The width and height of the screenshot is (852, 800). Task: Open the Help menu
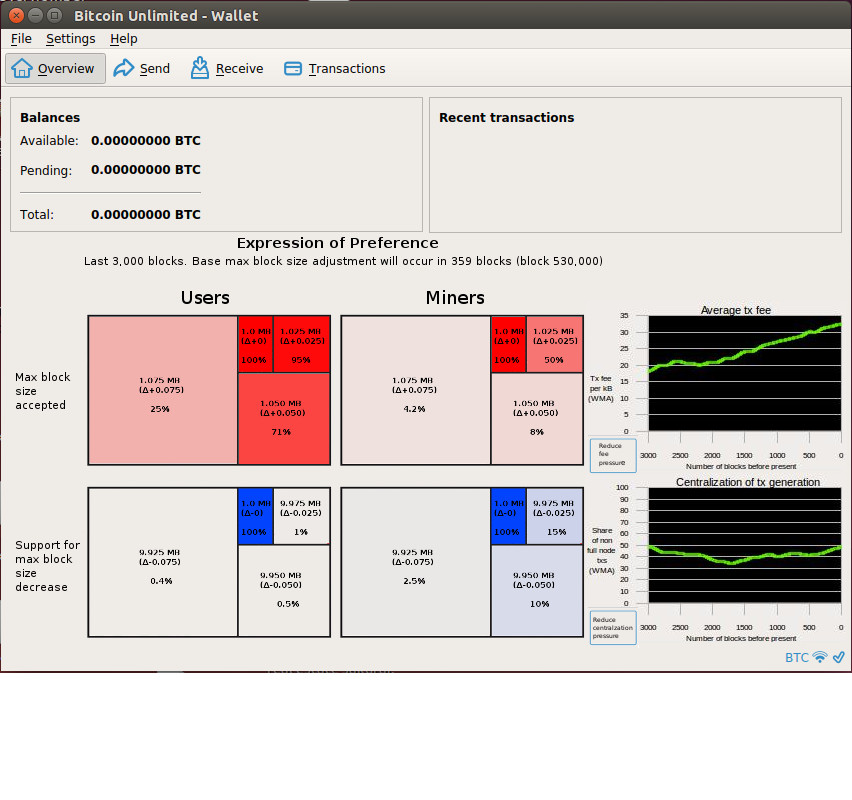click(x=123, y=39)
